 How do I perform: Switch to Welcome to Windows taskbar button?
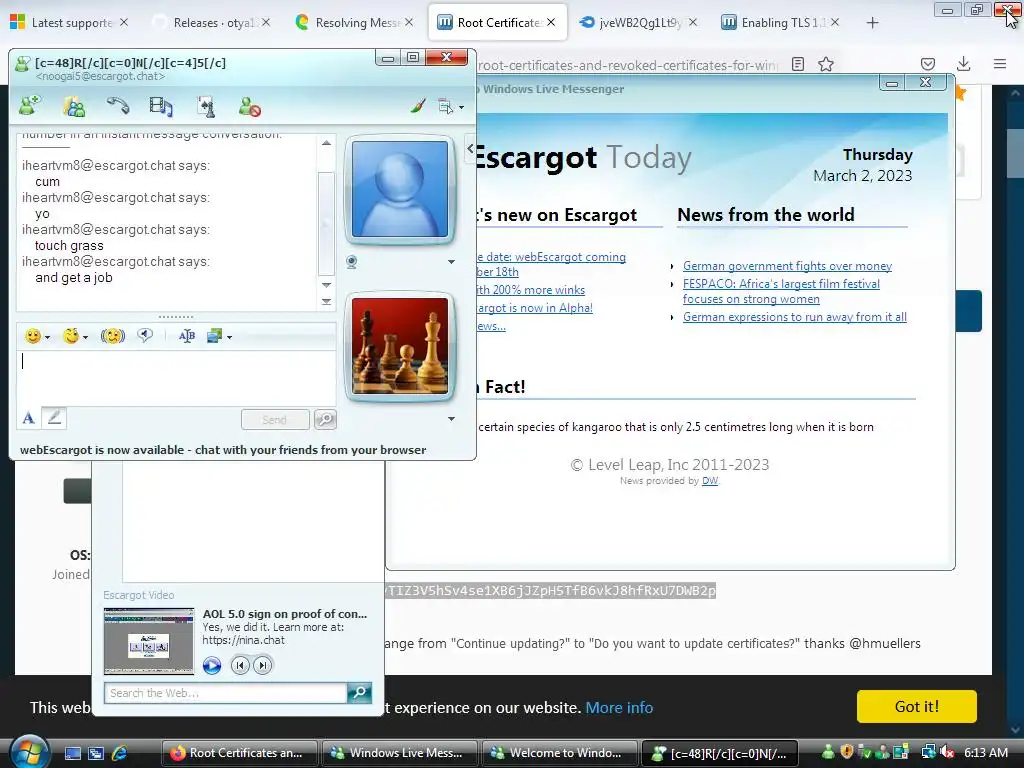click(558, 753)
